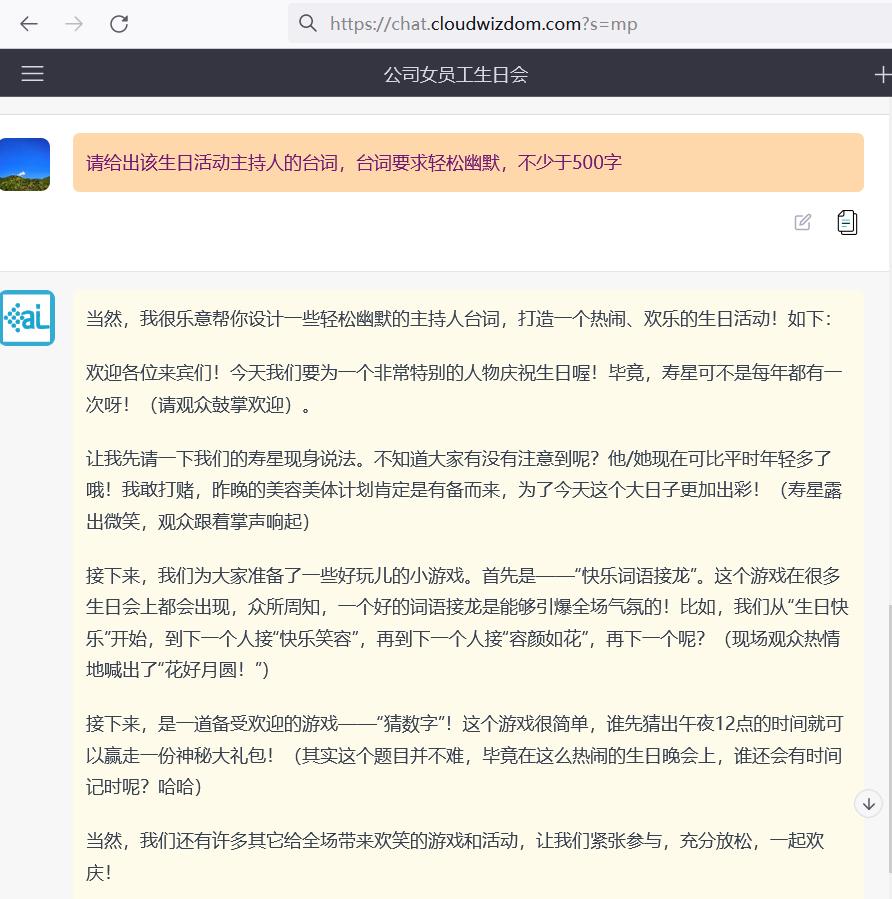Click the search magnifier in the address bar
The height and width of the screenshot is (899, 892).
308,22
